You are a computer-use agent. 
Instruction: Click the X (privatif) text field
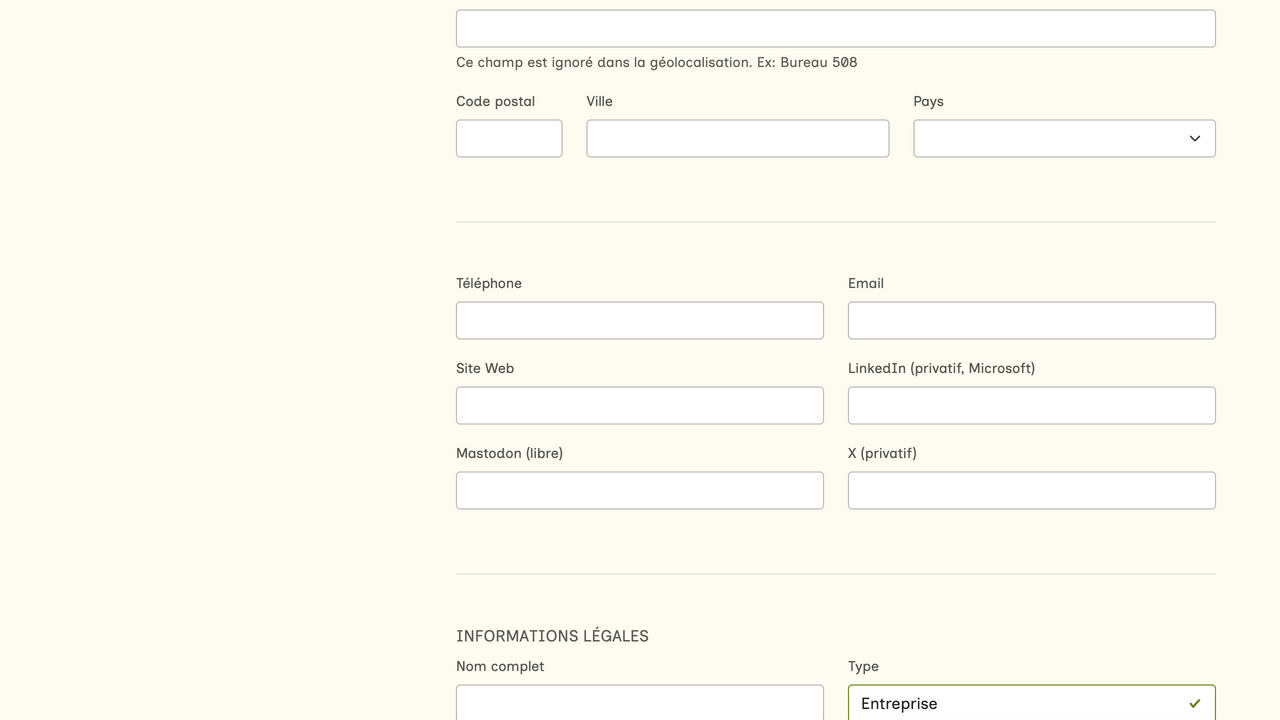[x=1031, y=491]
